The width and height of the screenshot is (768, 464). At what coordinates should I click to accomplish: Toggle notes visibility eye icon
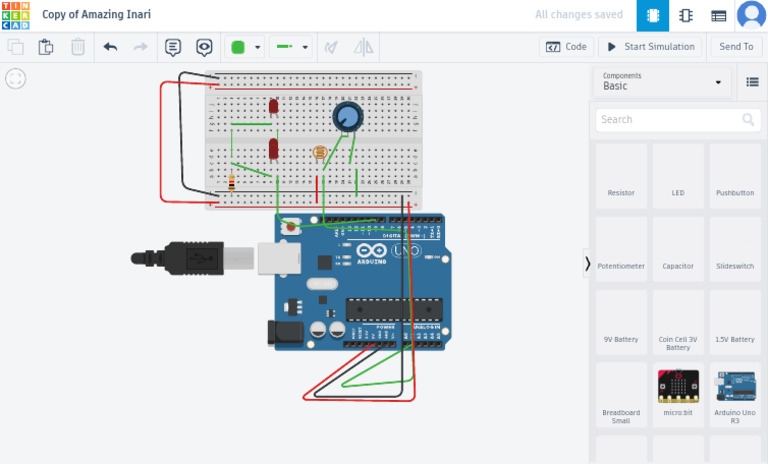[204, 48]
